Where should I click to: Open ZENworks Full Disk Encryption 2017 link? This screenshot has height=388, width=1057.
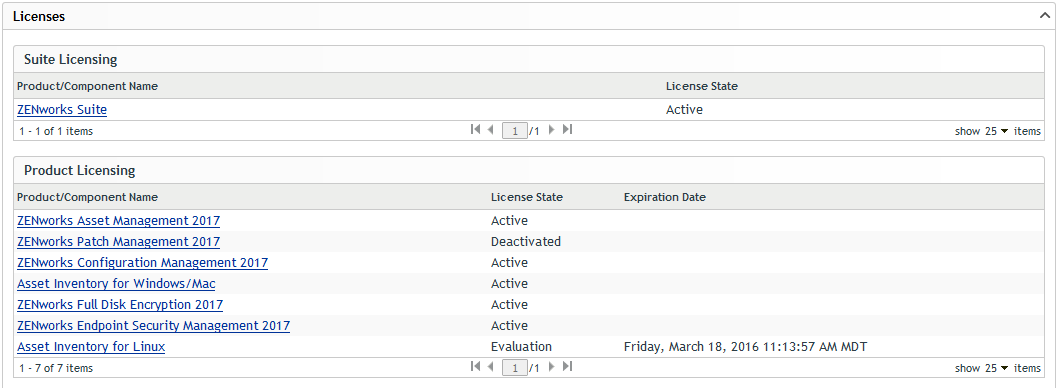pos(120,304)
